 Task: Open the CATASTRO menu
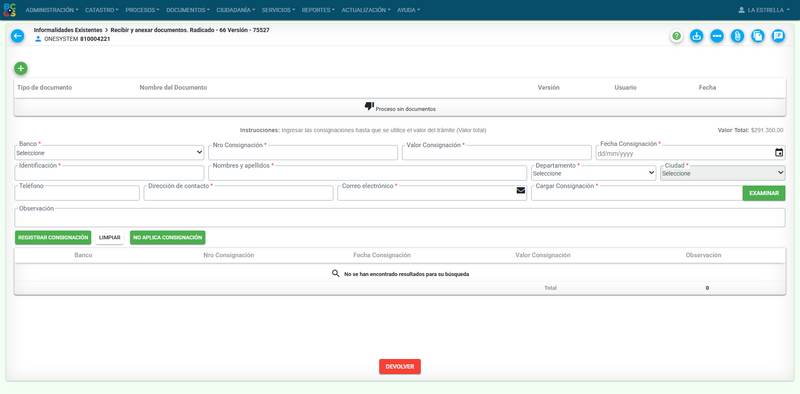click(x=102, y=10)
